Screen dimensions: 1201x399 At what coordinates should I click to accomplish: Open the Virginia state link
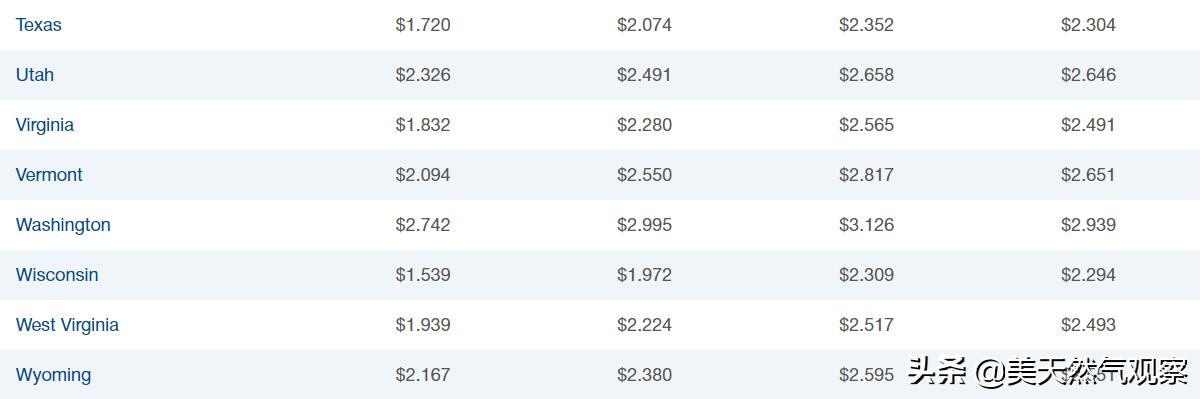tap(45, 125)
